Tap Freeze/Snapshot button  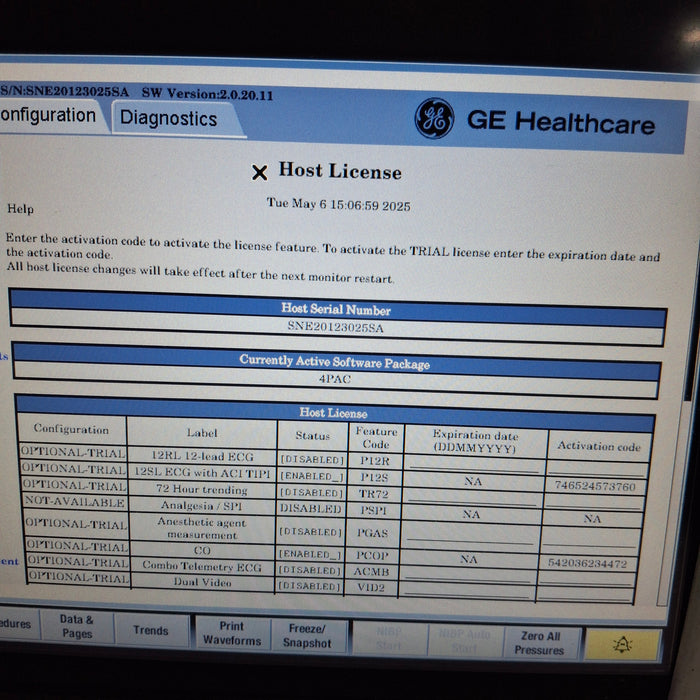(307, 636)
